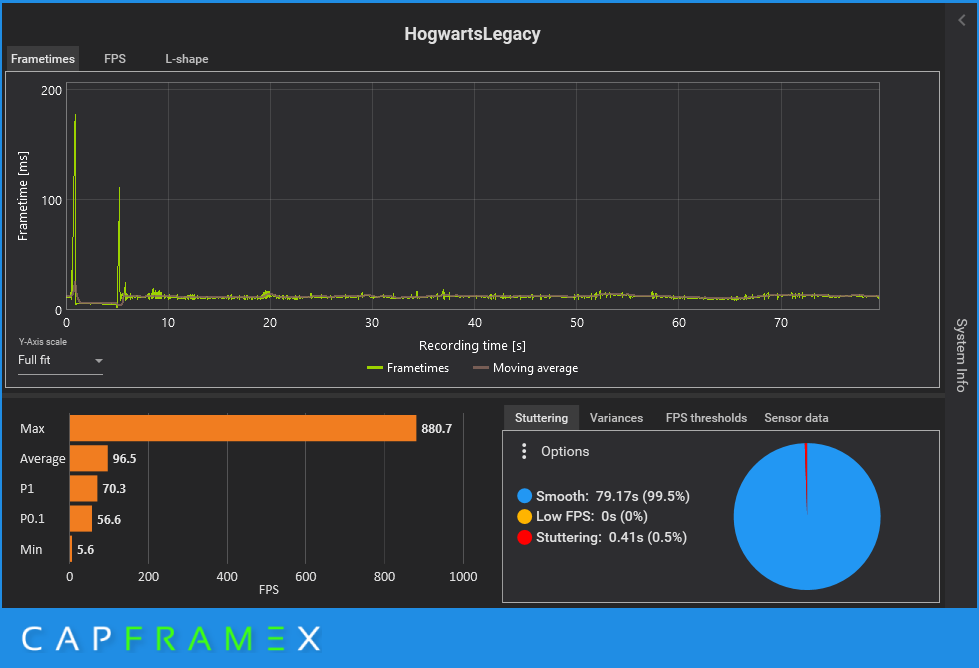
Task: Click the 70.3 P1 value label
Action: [x=114, y=489]
